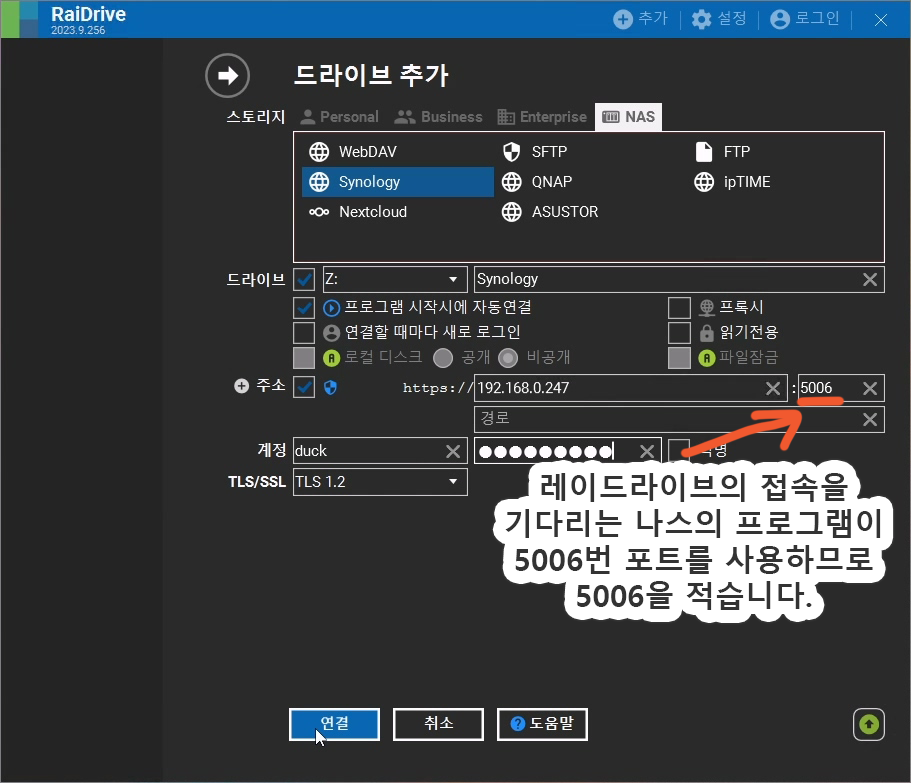
Task: Click the blue HTTPS shield icon
Action: 331,388
